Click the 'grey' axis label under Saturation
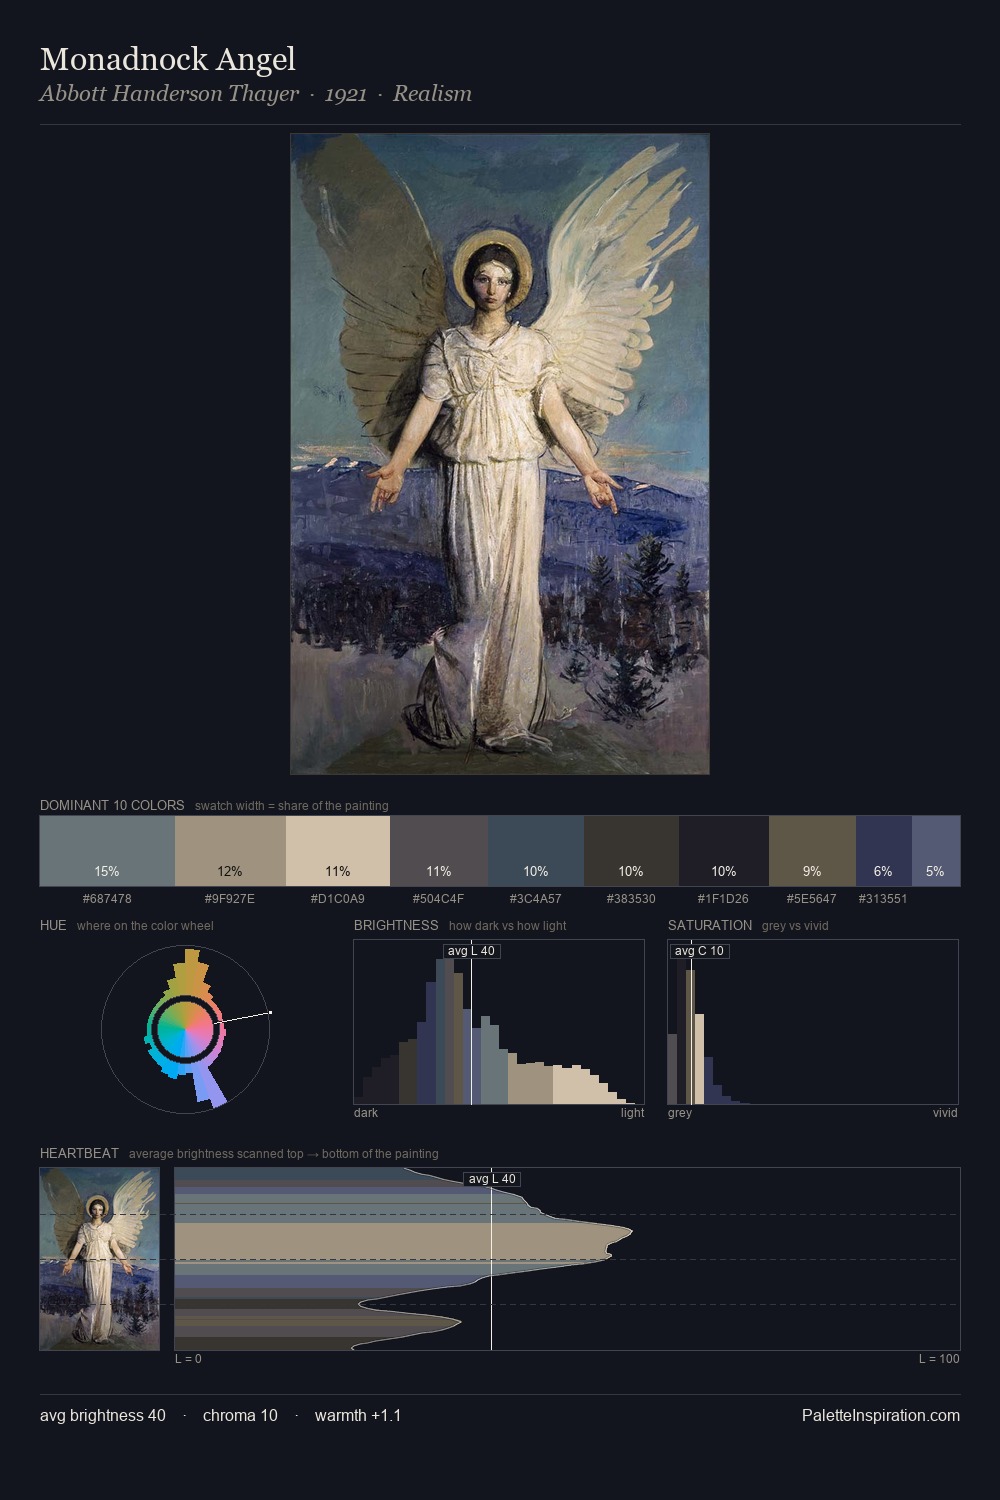This screenshot has height=1500, width=1000. click(x=680, y=1113)
